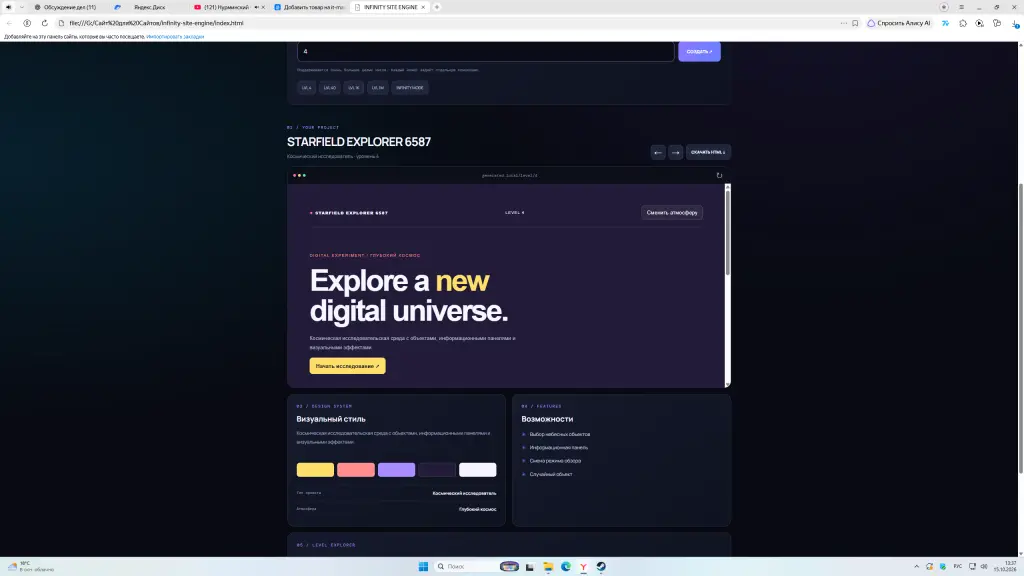1024x576 pixels.
Task: Open the Yandex ID icon beside the back arrow
Action: click(x=27, y=23)
